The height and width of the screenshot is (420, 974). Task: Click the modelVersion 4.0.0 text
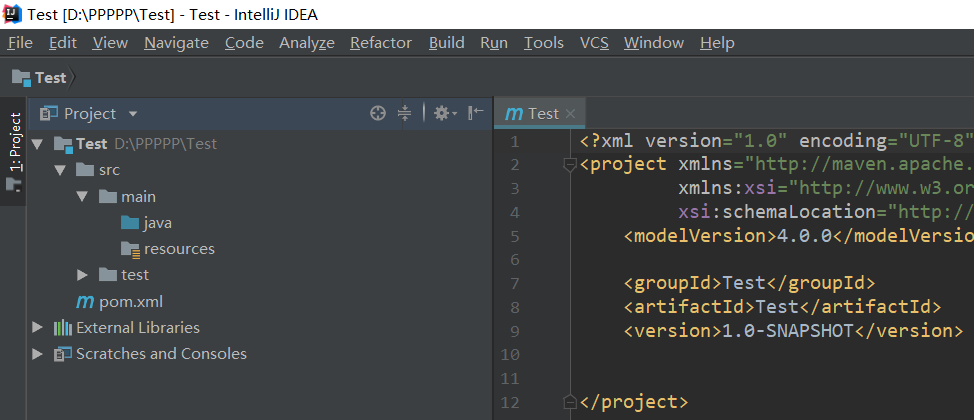pyautogui.click(x=804, y=236)
